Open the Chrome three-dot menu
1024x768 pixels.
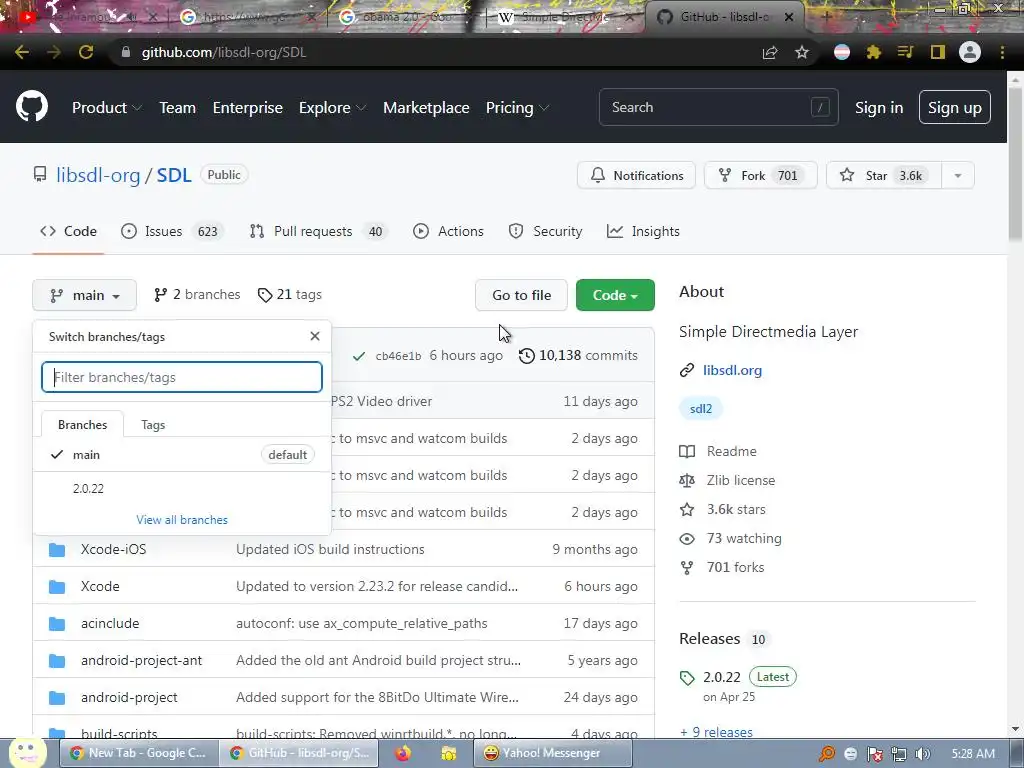tap(1002, 52)
